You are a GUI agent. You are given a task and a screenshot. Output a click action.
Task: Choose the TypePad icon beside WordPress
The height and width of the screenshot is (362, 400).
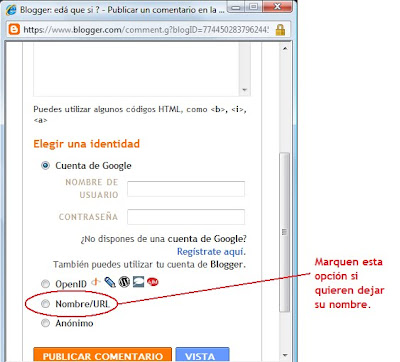[x=138, y=282]
